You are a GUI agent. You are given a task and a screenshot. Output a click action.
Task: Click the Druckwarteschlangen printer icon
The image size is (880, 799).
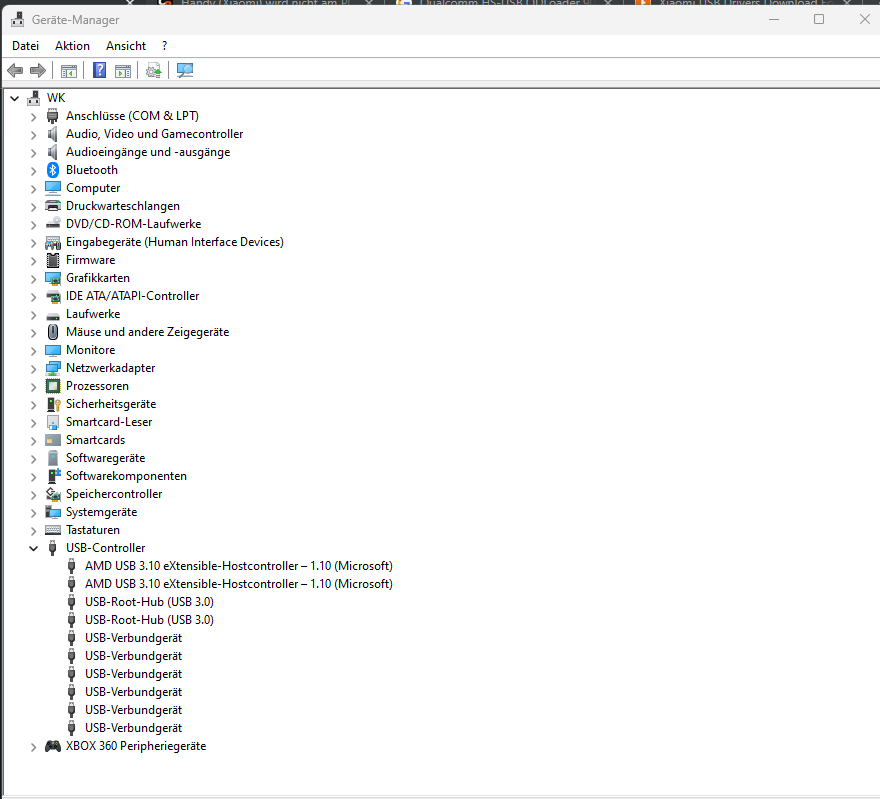click(x=53, y=206)
